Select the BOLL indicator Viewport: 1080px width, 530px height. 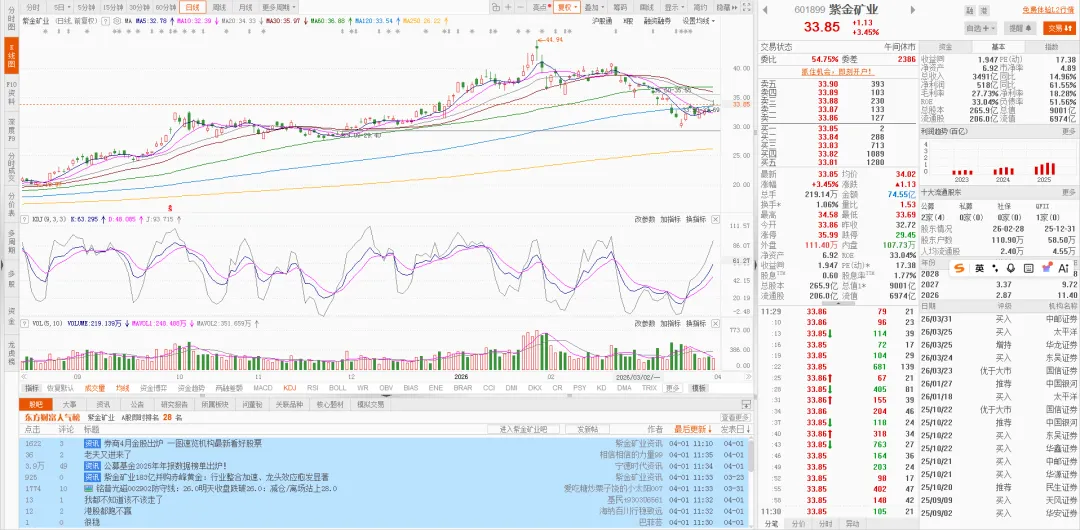point(338,388)
